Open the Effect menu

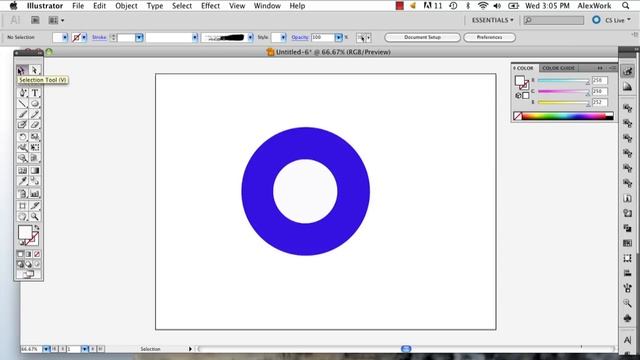pos(210,6)
